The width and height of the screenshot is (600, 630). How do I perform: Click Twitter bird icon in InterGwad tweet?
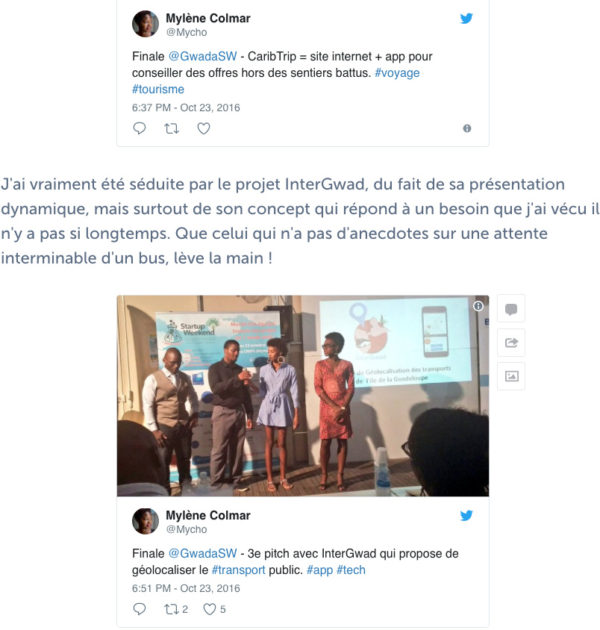coord(466,515)
